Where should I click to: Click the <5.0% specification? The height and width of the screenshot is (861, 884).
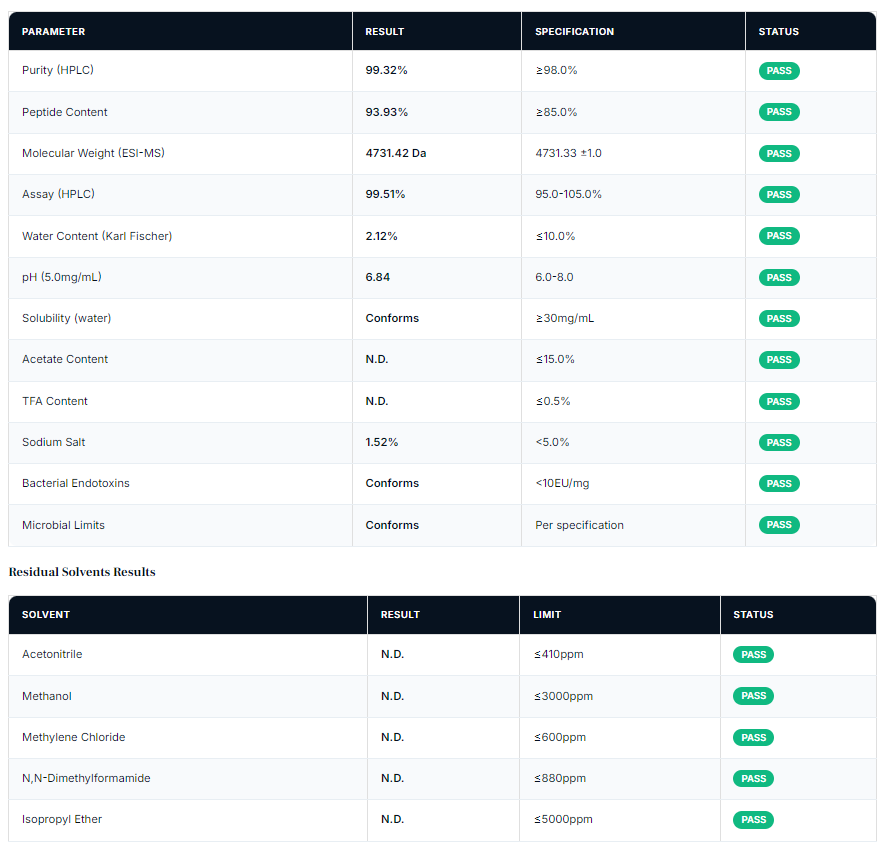point(552,442)
